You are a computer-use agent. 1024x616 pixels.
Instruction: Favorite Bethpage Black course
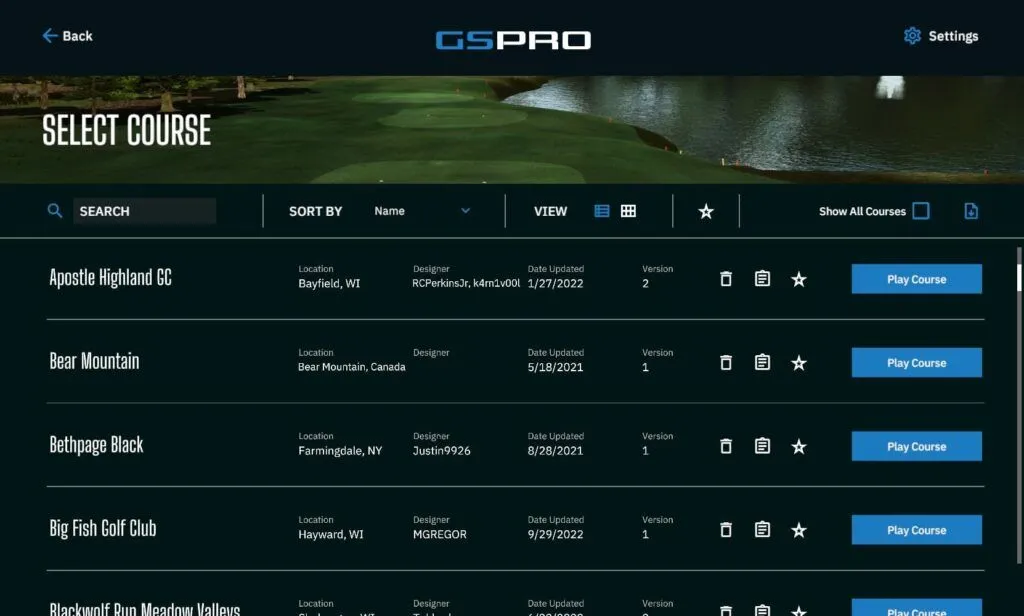(799, 447)
